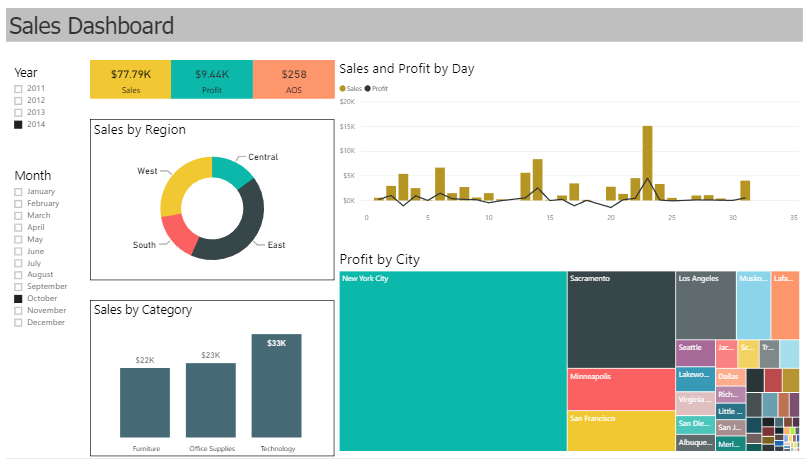Click the $258 AOS card
811x459 pixels.
pyautogui.click(x=294, y=79)
